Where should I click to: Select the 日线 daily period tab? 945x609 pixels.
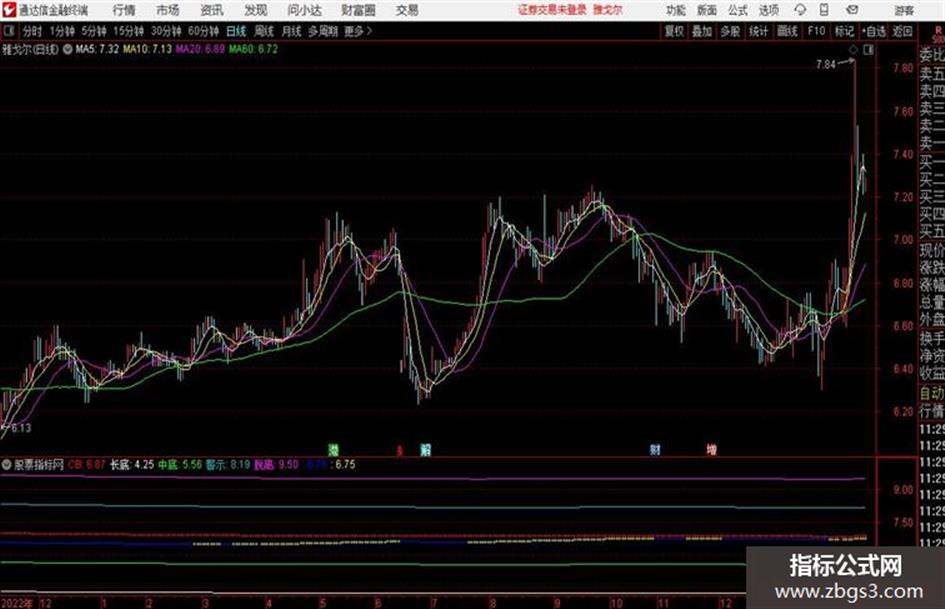236,31
